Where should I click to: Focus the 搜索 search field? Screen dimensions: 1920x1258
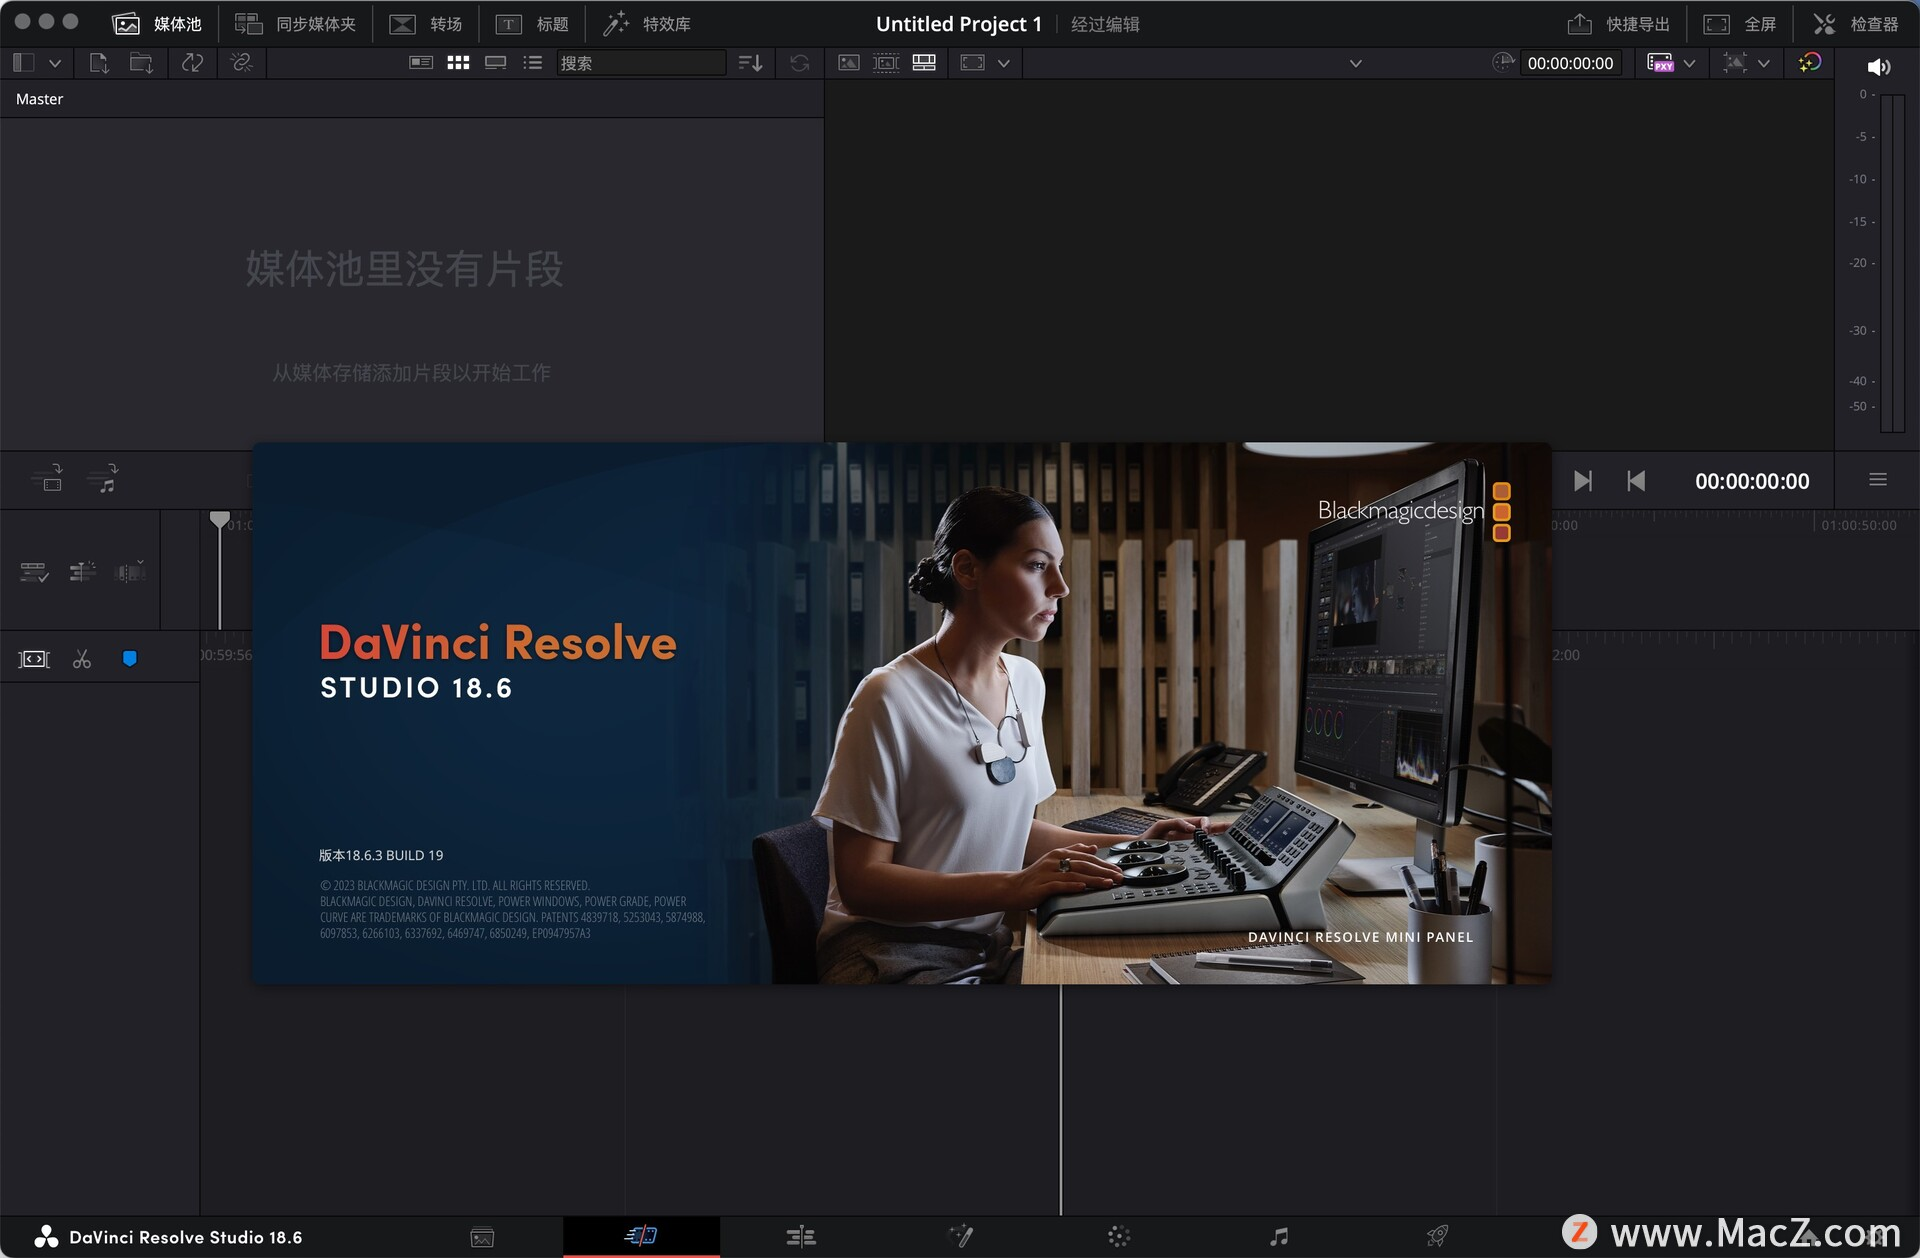[x=640, y=63]
